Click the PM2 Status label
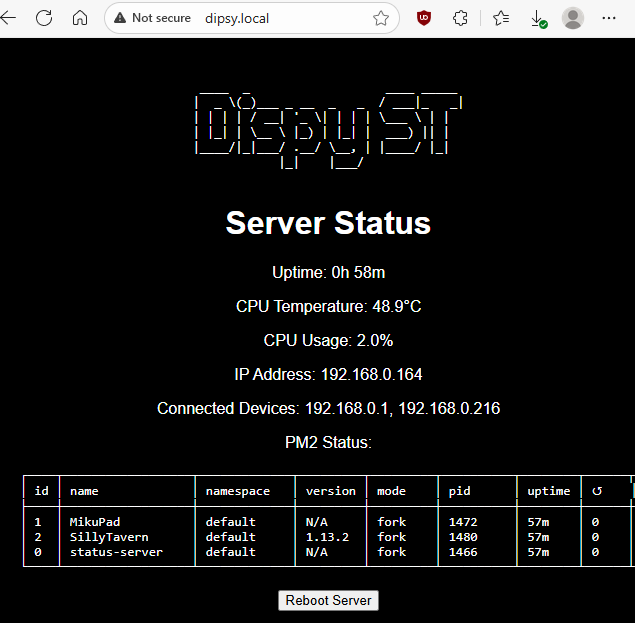Screen dimensions: 635x623 pos(328,442)
